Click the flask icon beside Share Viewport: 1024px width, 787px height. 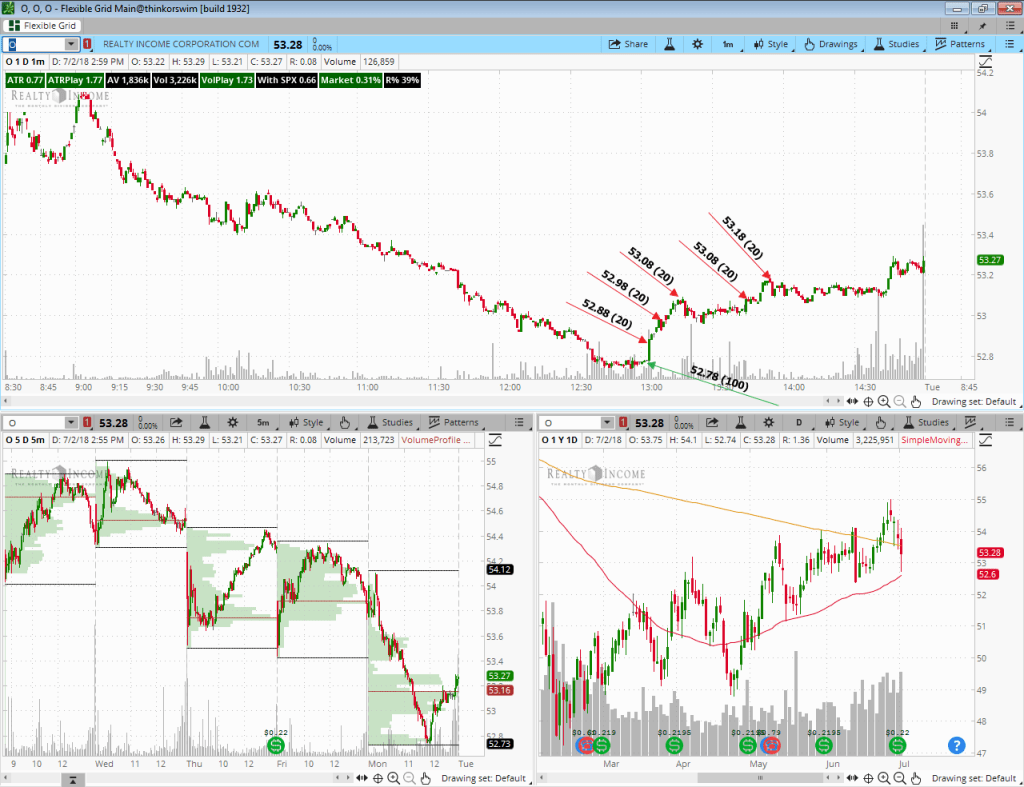click(670, 44)
